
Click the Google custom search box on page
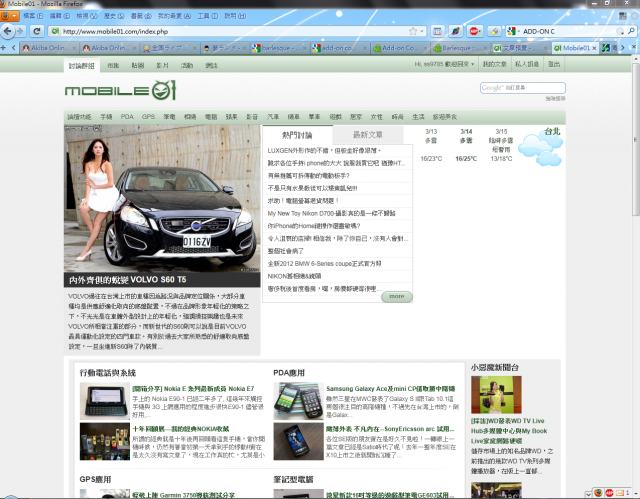click(522, 88)
